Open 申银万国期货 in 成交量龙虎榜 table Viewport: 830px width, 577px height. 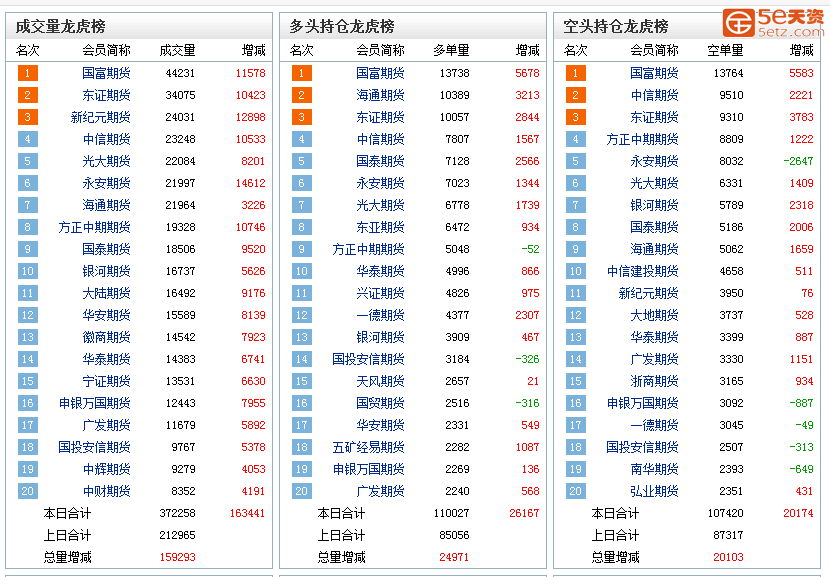(x=94, y=403)
